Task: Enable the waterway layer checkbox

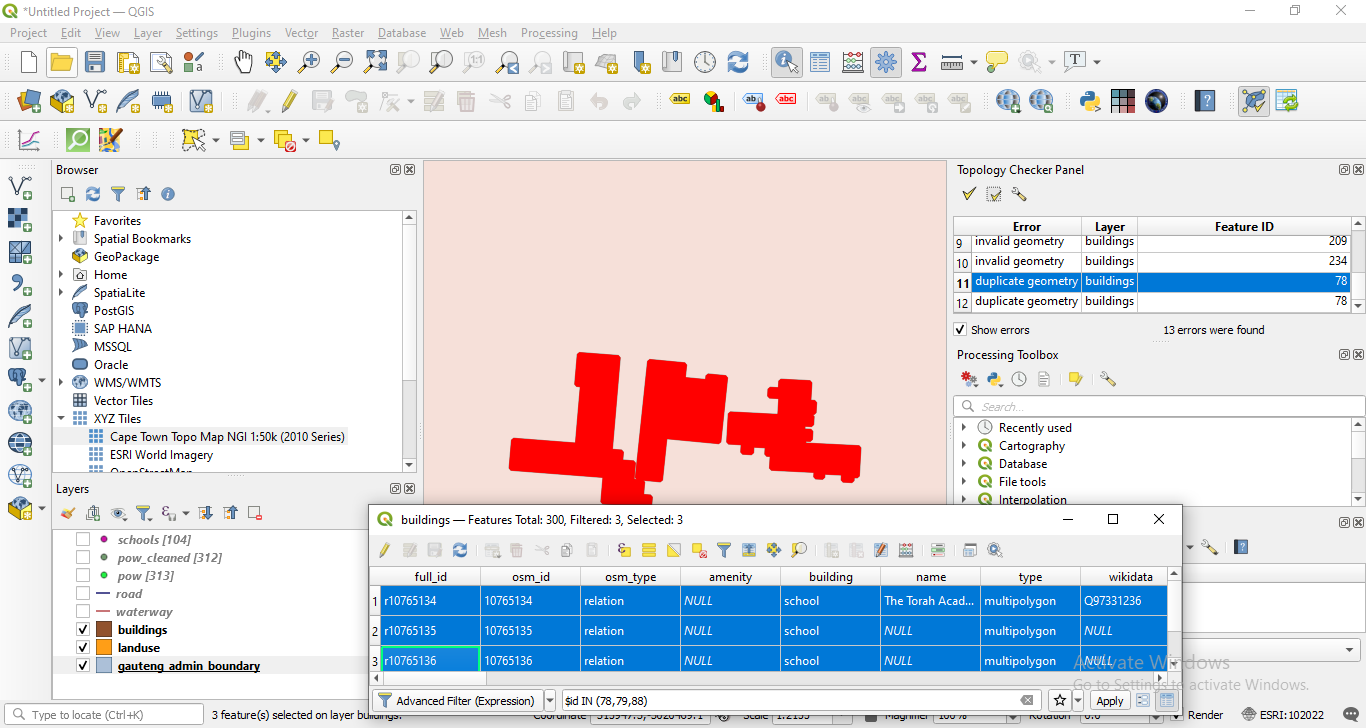Action: point(83,612)
